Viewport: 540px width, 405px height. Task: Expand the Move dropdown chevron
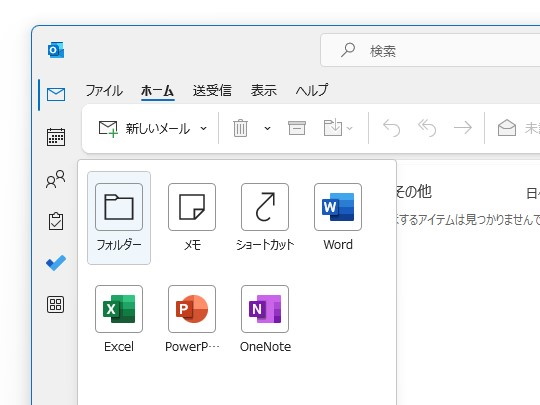coord(350,128)
